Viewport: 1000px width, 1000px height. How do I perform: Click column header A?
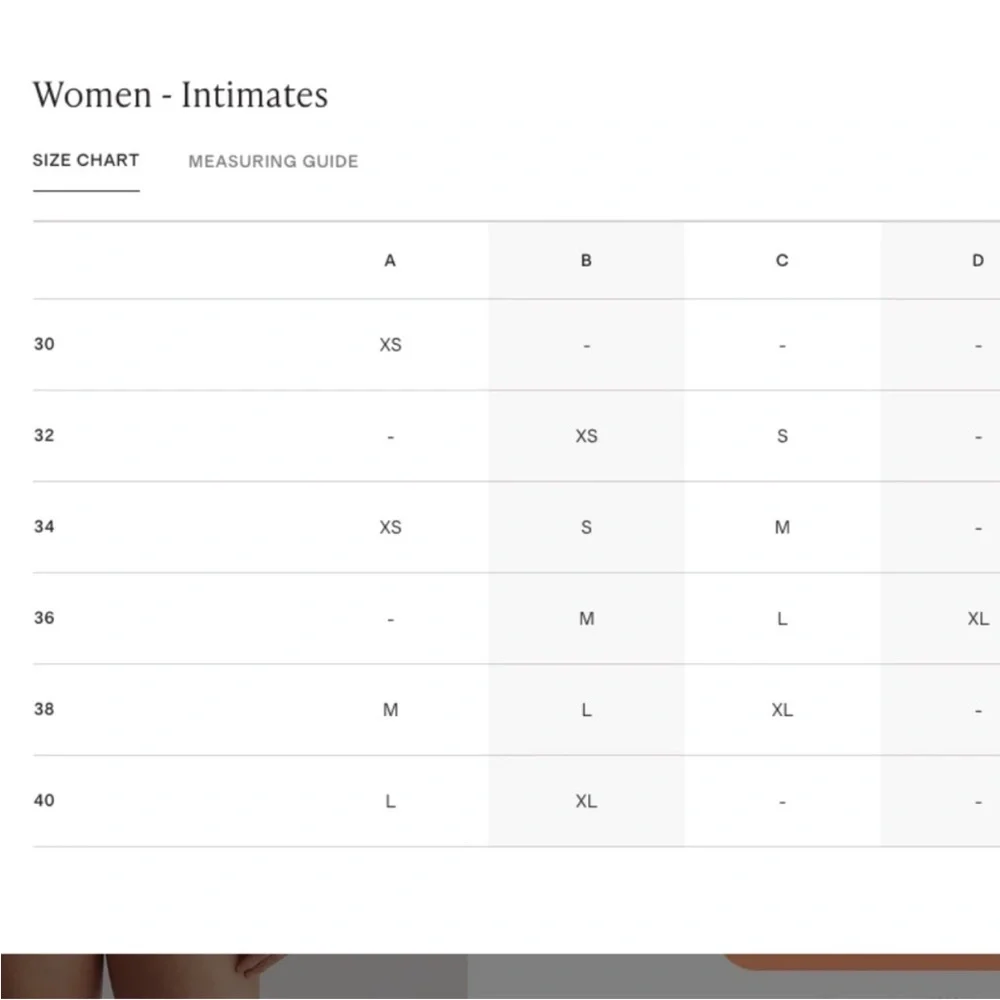390,260
